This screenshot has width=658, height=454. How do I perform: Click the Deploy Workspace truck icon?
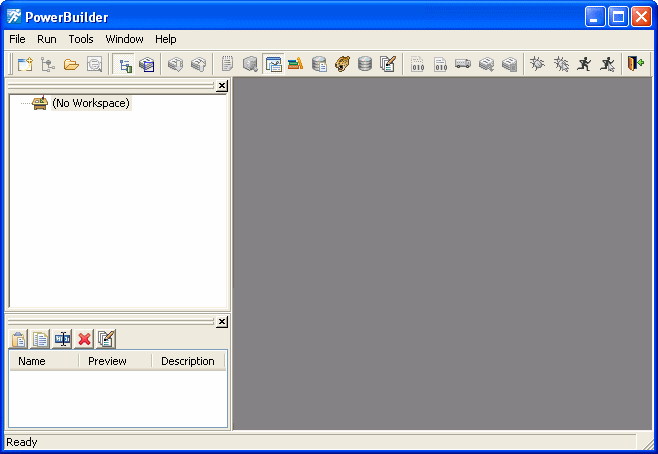(x=463, y=64)
